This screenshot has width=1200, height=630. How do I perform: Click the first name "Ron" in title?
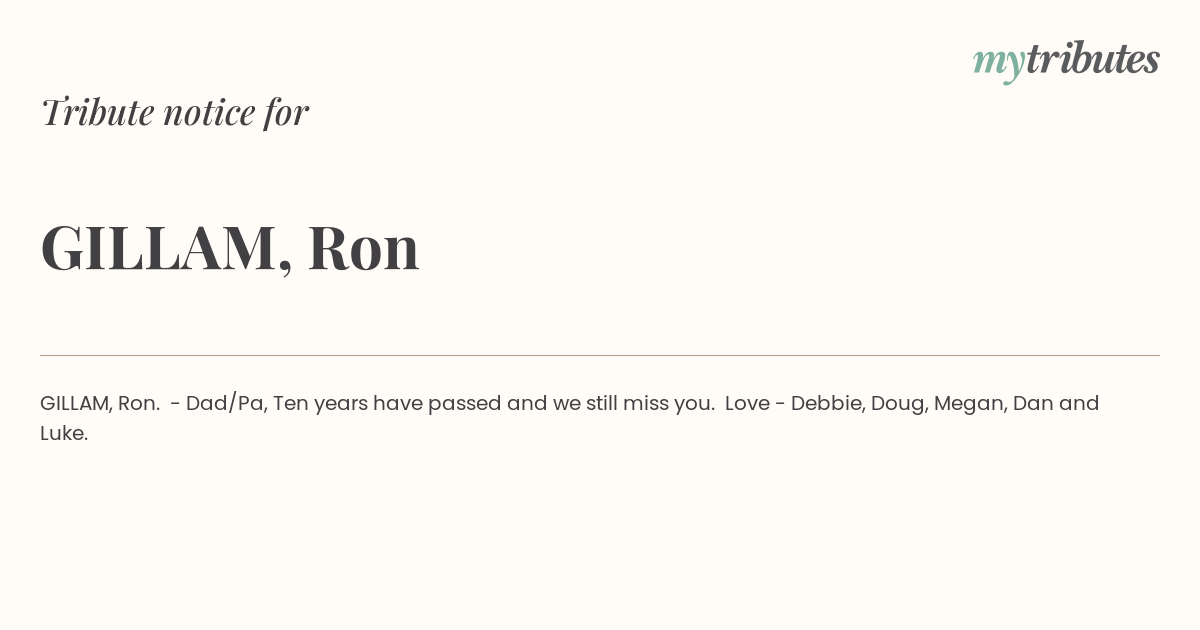364,248
